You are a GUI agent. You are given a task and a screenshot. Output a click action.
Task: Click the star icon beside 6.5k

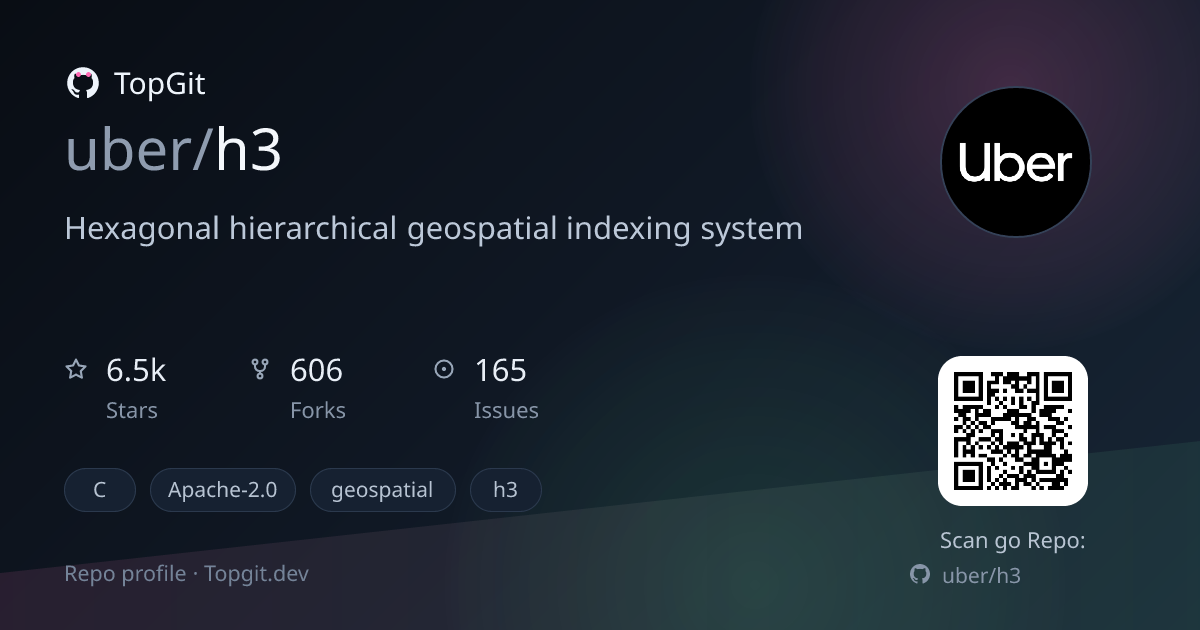[x=76, y=370]
